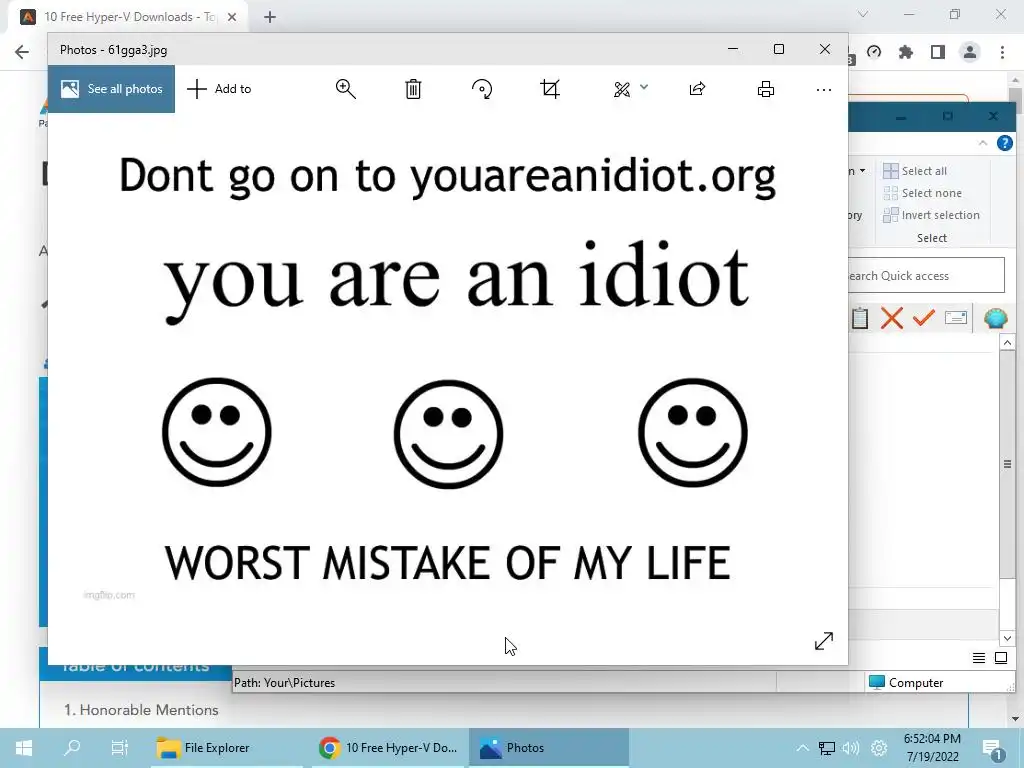Click the Honorable Mentions contents link
The height and width of the screenshot is (768, 1024).
point(141,710)
